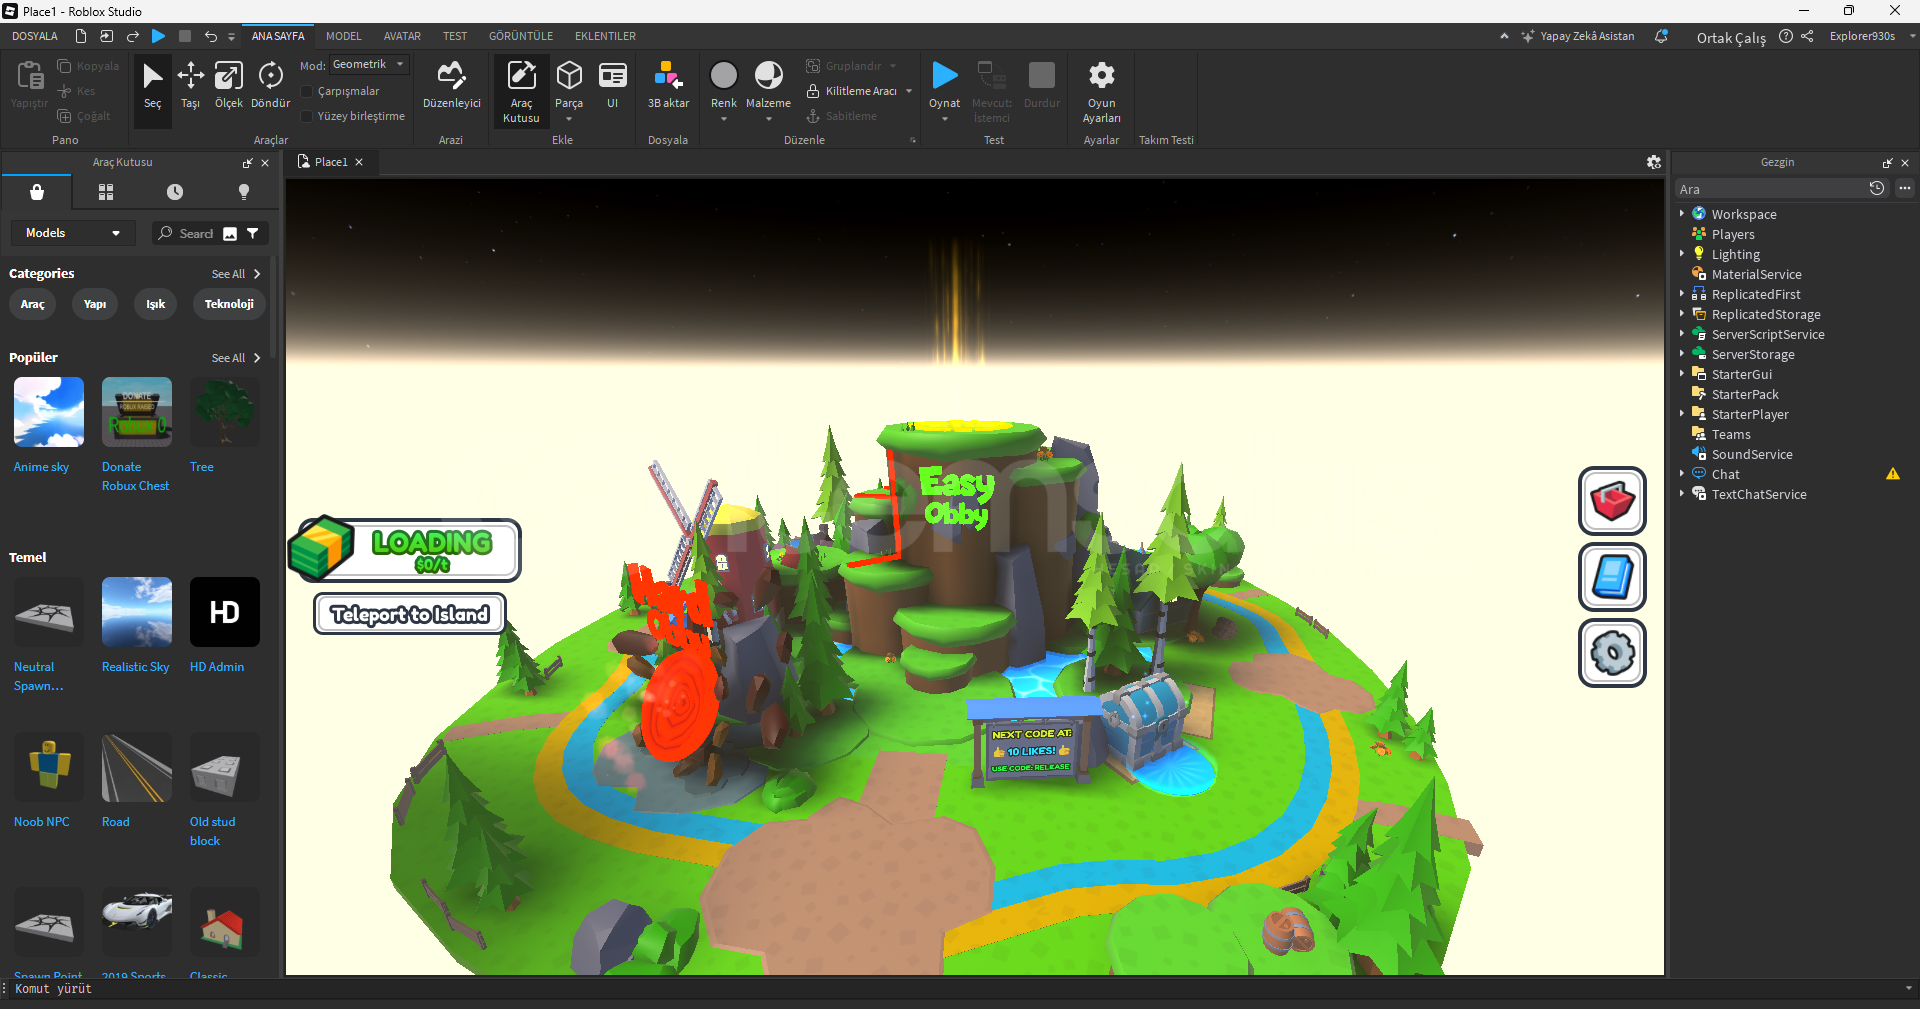The image size is (1920, 1009).
Task: Open the Mod Geometrik dropdown
Action: click(x=368, y=64)
